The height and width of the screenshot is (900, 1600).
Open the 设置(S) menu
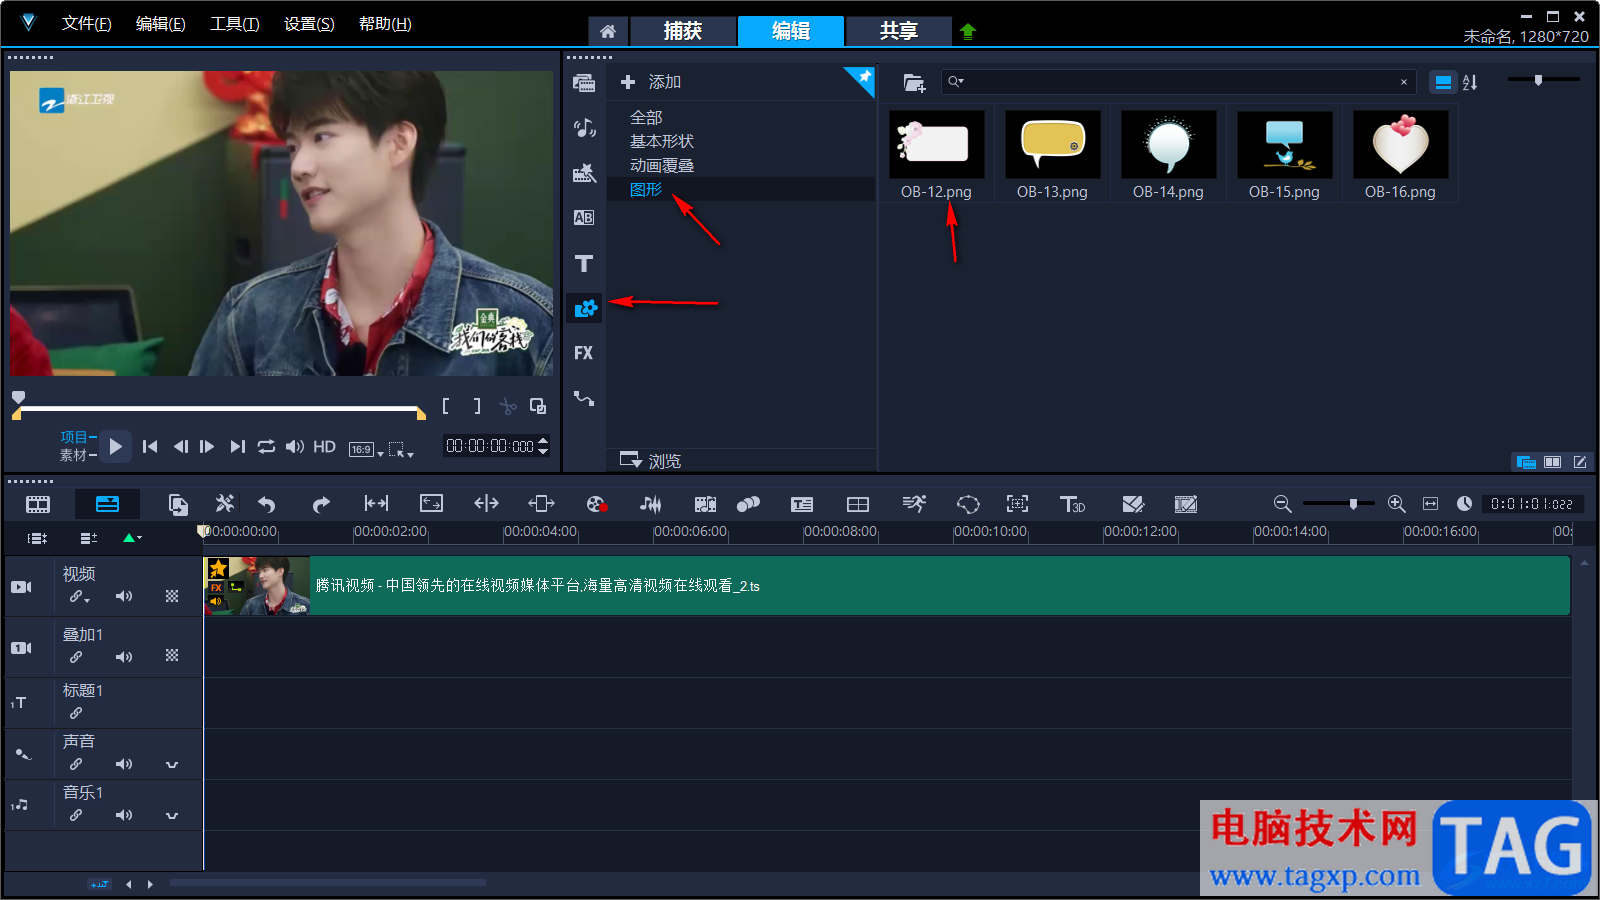tap(309, 24)
